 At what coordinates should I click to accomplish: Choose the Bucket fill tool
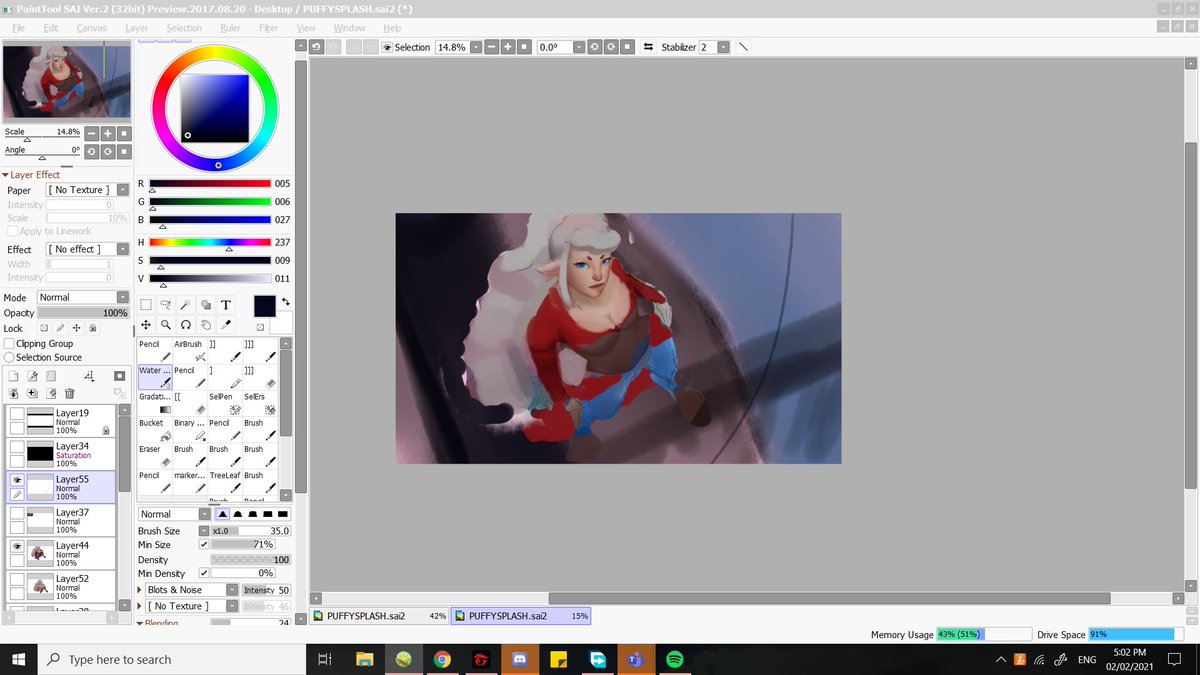[x=155, y=429]
